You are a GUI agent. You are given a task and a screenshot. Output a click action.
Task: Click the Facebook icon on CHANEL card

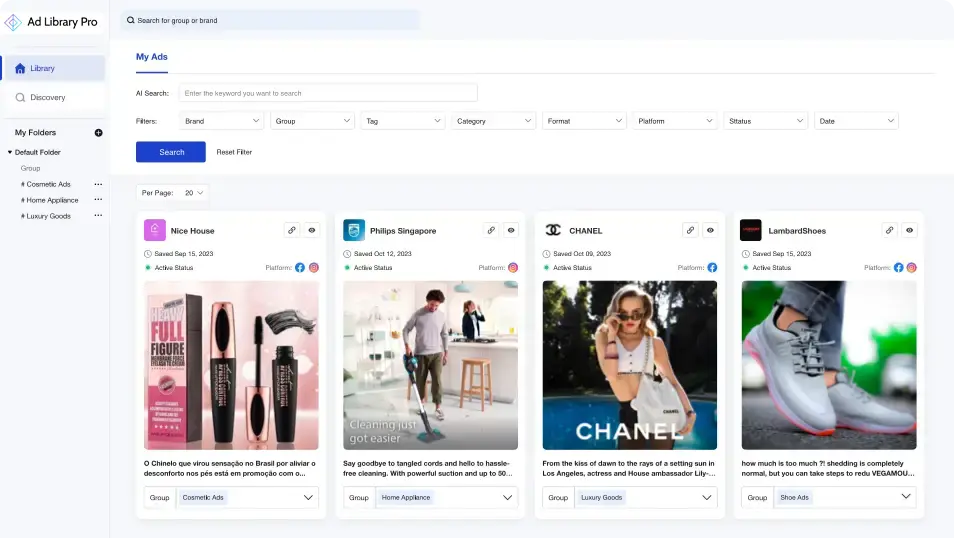click(x=712, y=268)
